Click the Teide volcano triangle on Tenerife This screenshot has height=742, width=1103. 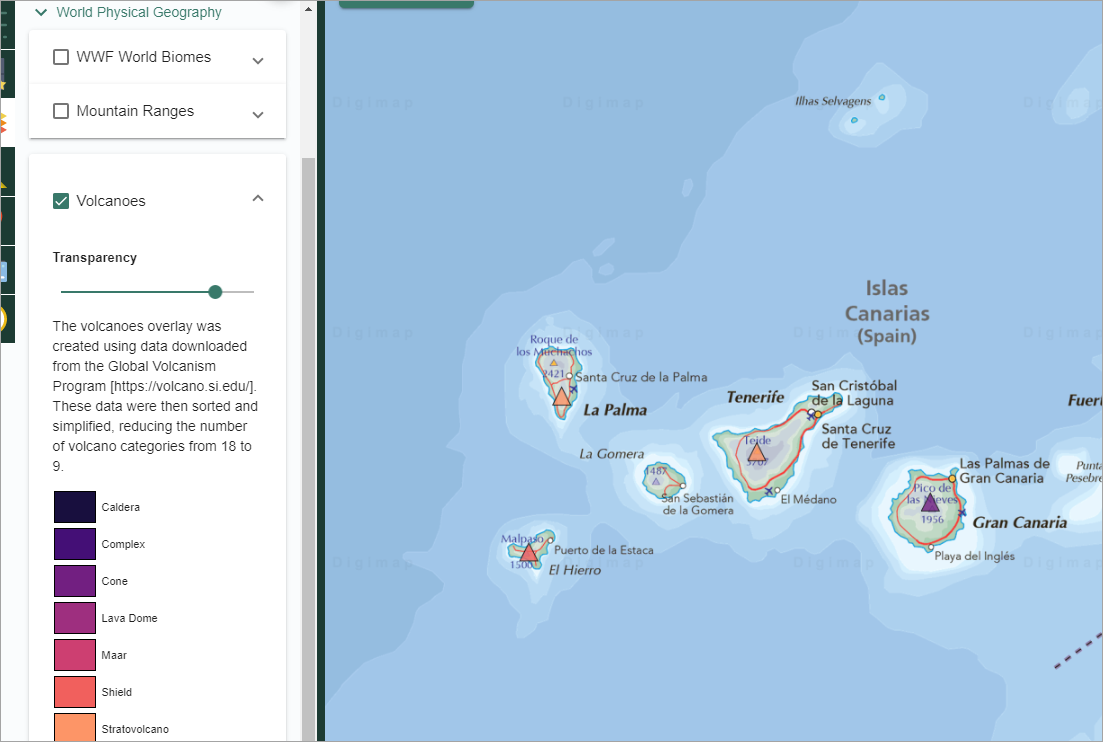756,452
